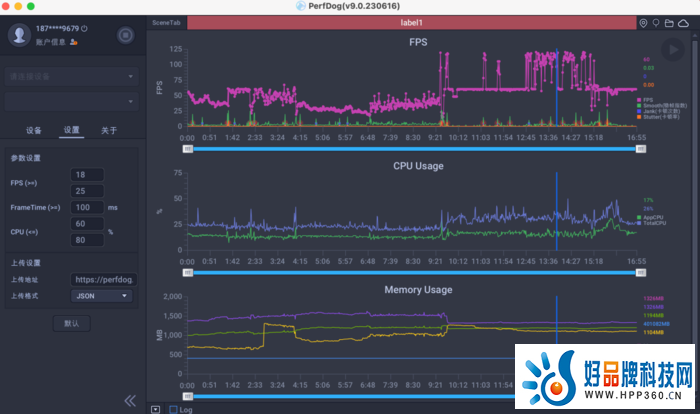Click the location pin icon in the top bar
Image resolution: width=700 pixels, height=414 pixels.
pyautogui.click(x=643, y=23)
